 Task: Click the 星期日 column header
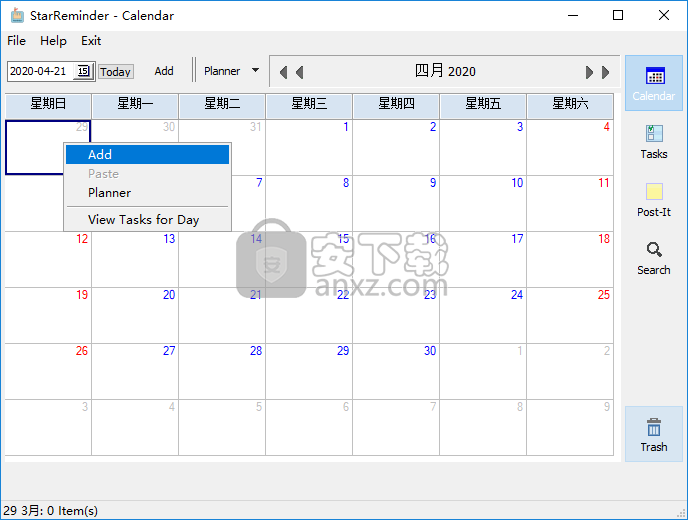[x=48, y=104]
